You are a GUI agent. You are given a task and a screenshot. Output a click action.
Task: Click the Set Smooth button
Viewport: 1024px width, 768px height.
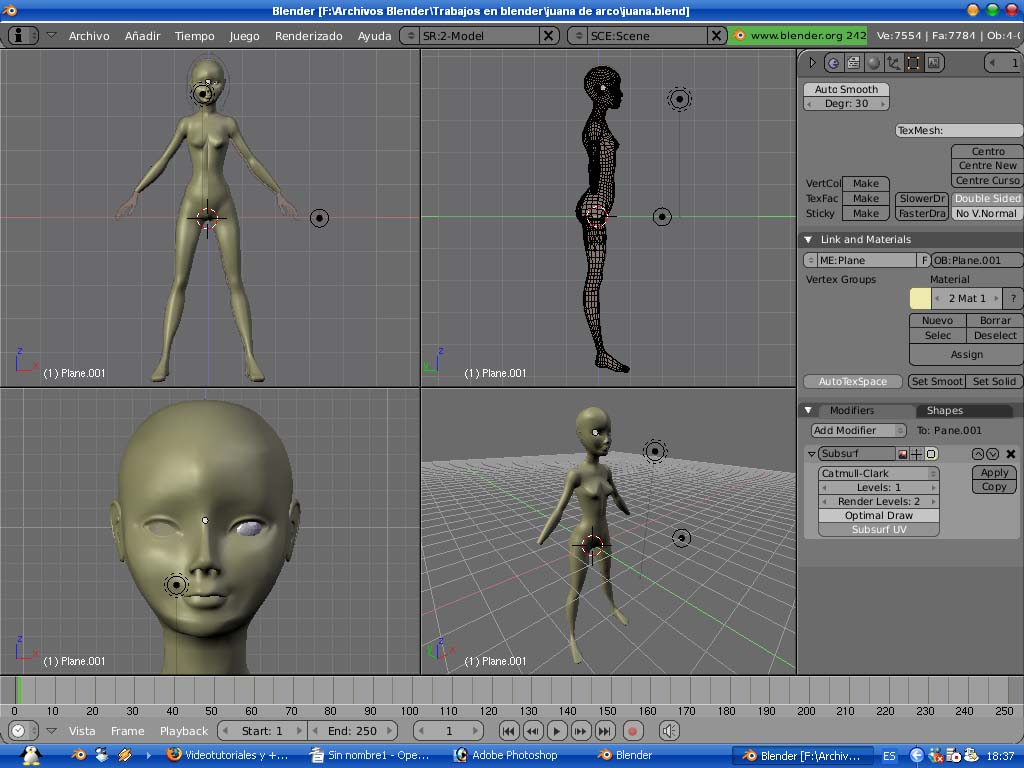point(936,382)
